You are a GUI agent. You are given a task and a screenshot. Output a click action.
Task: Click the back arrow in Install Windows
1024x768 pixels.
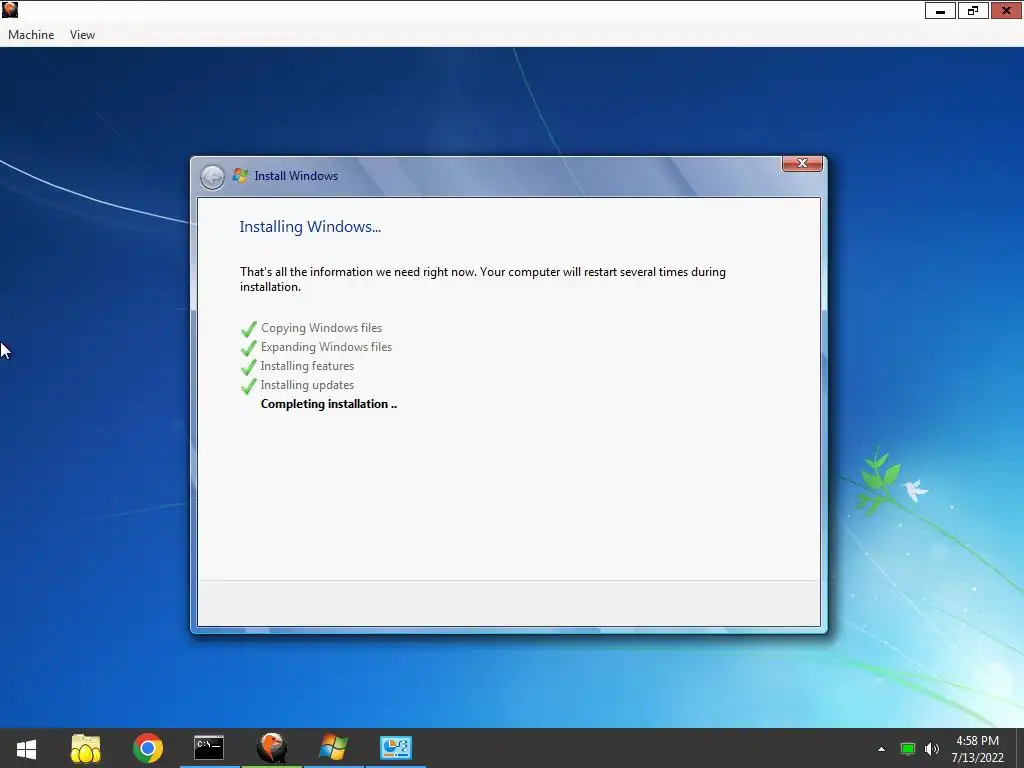[212, 177]
